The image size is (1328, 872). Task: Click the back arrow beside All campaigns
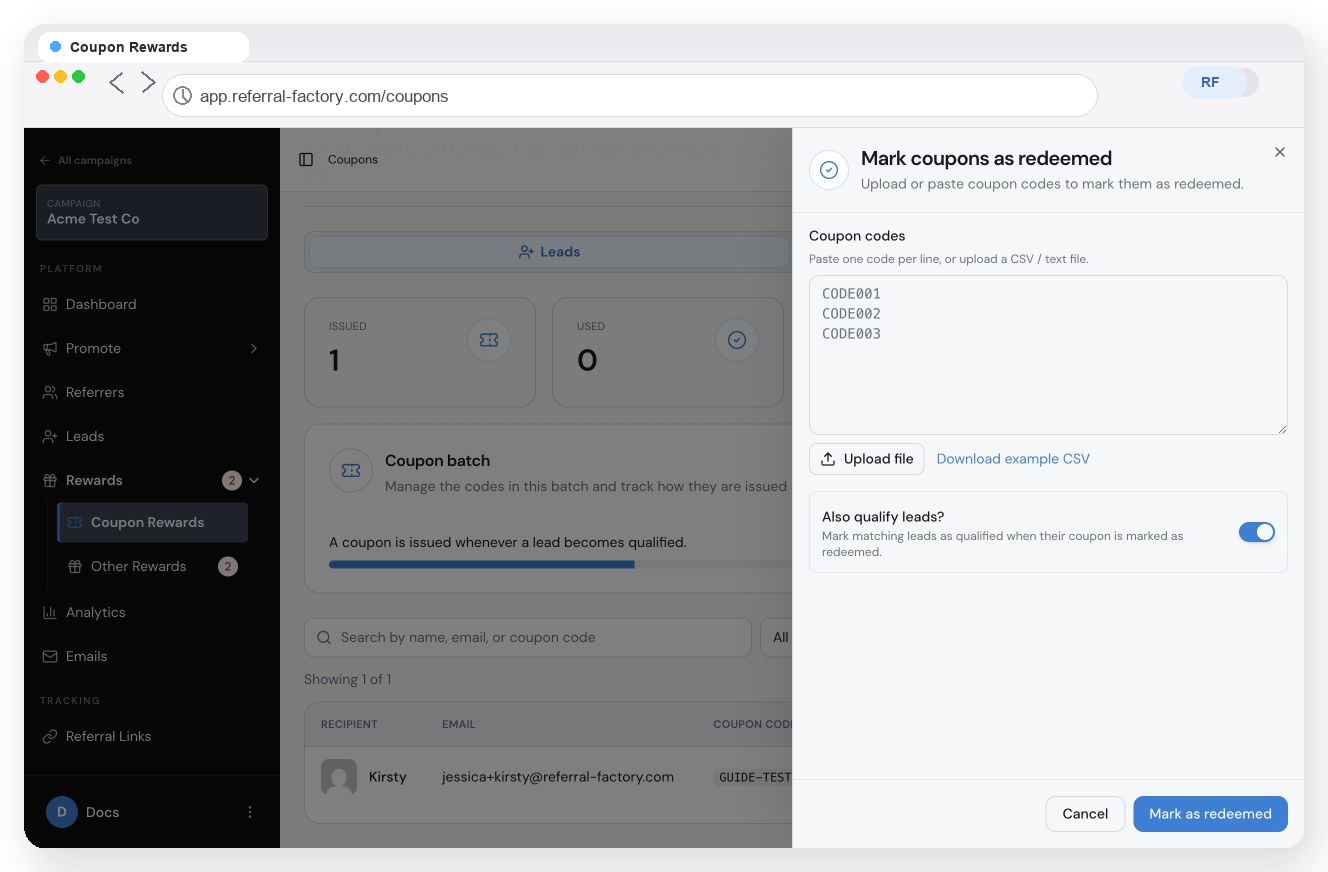[x=45, y=160]
